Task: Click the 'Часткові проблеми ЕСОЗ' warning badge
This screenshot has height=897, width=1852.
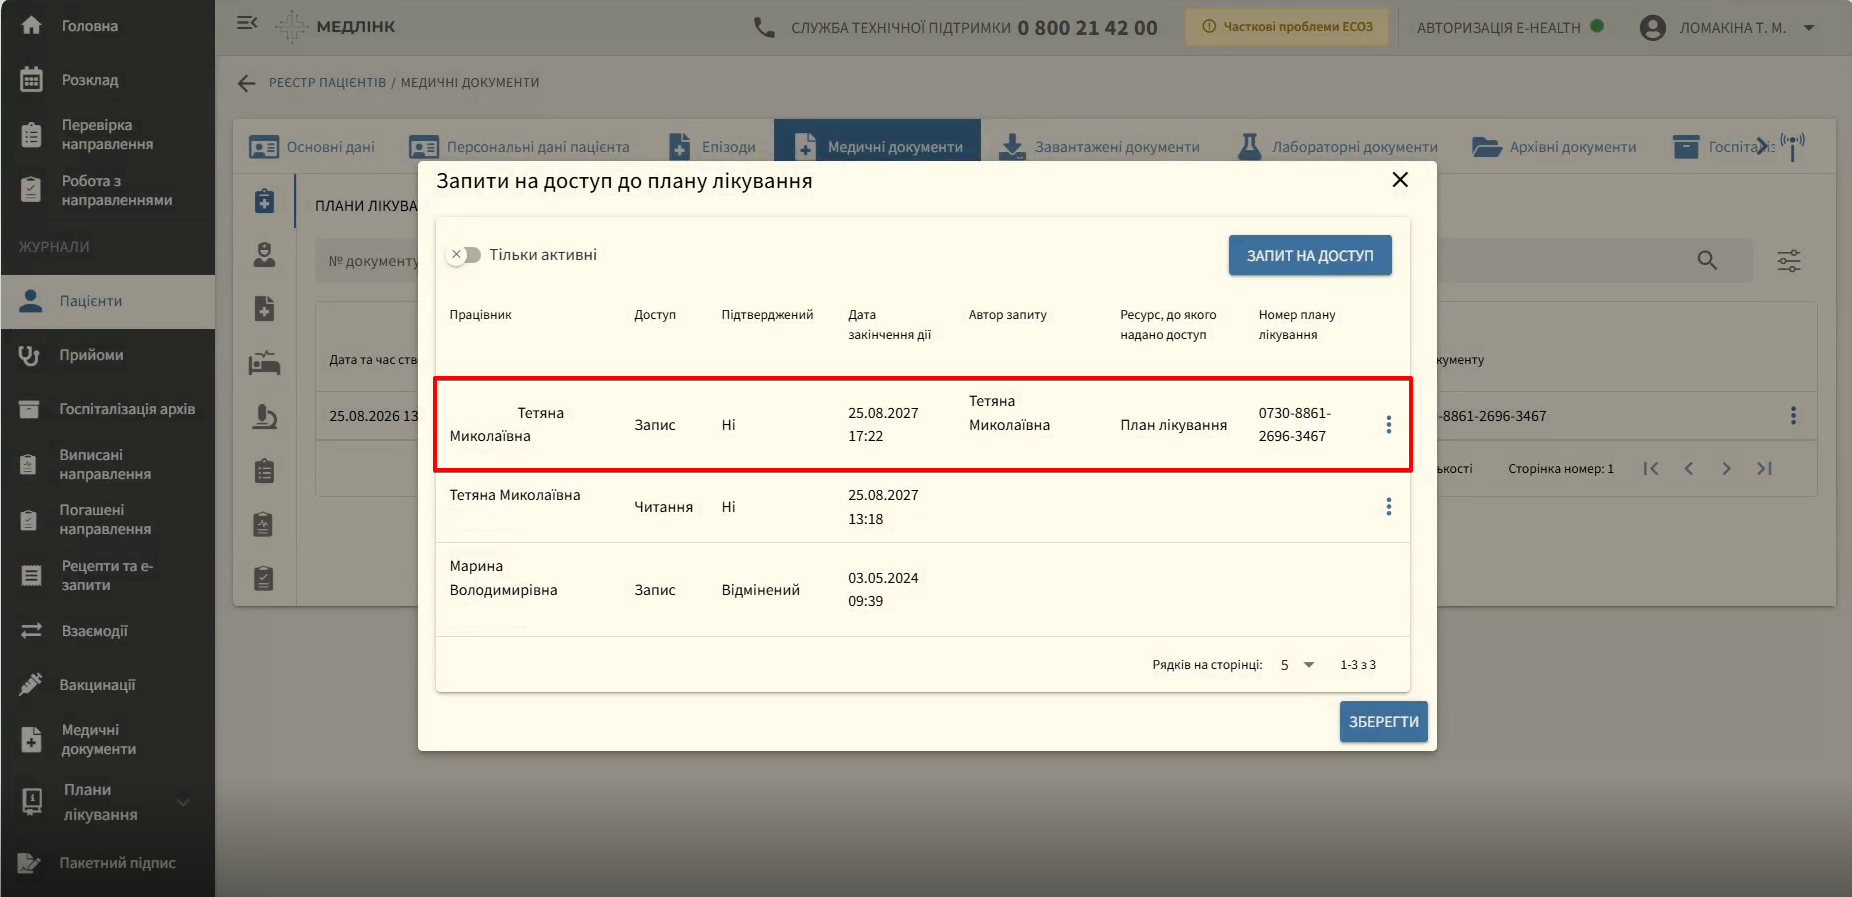Action: coord(1287,27)
